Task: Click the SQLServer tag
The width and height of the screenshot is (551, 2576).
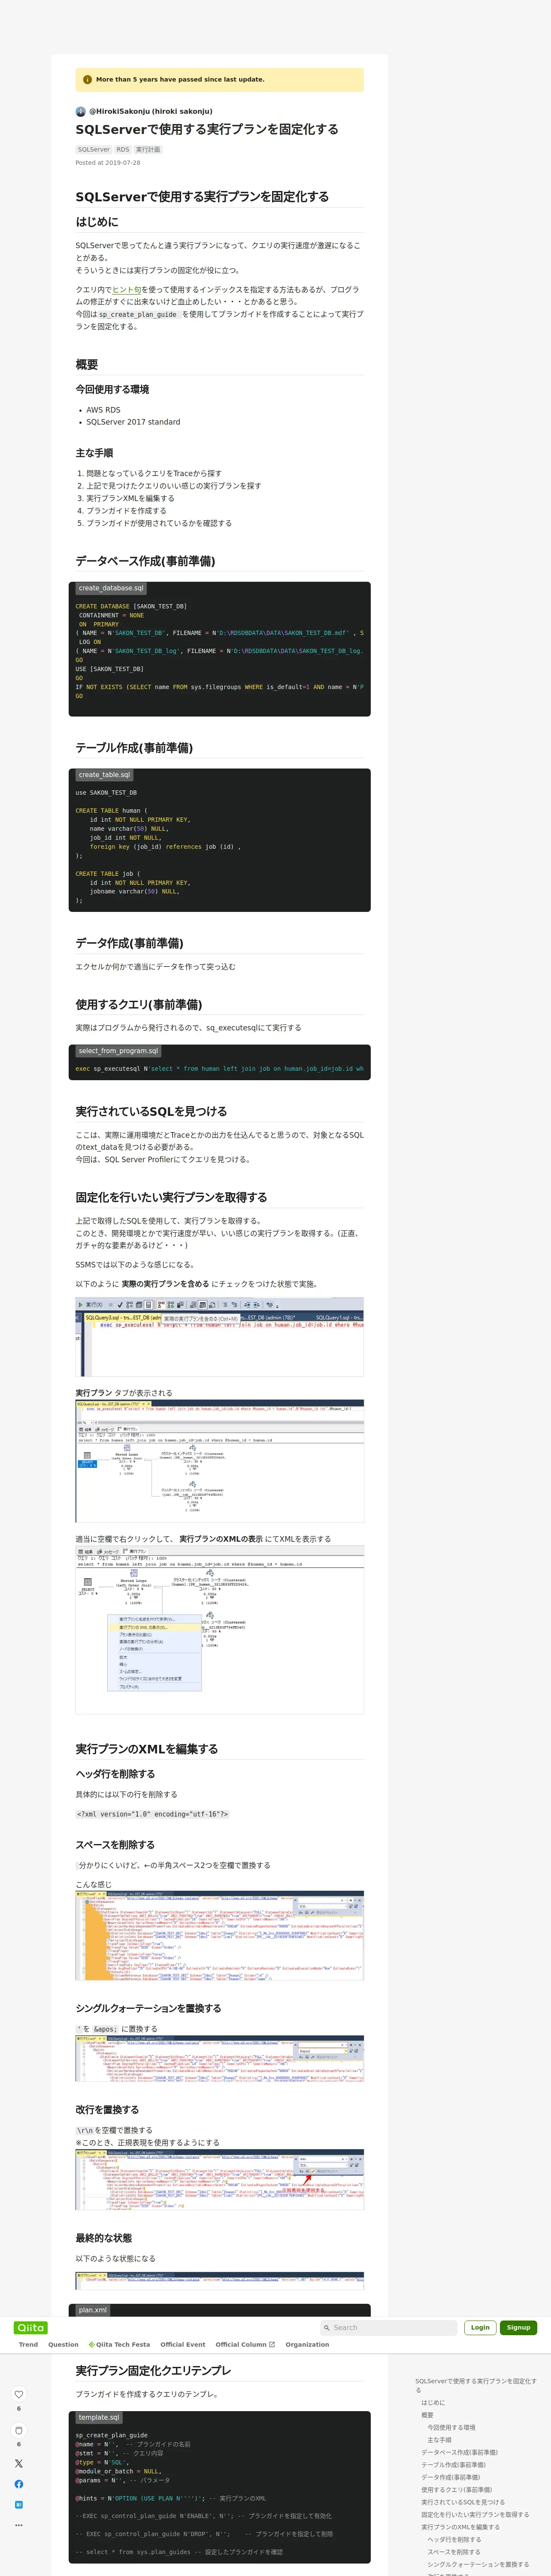Action: coord(94,149)
